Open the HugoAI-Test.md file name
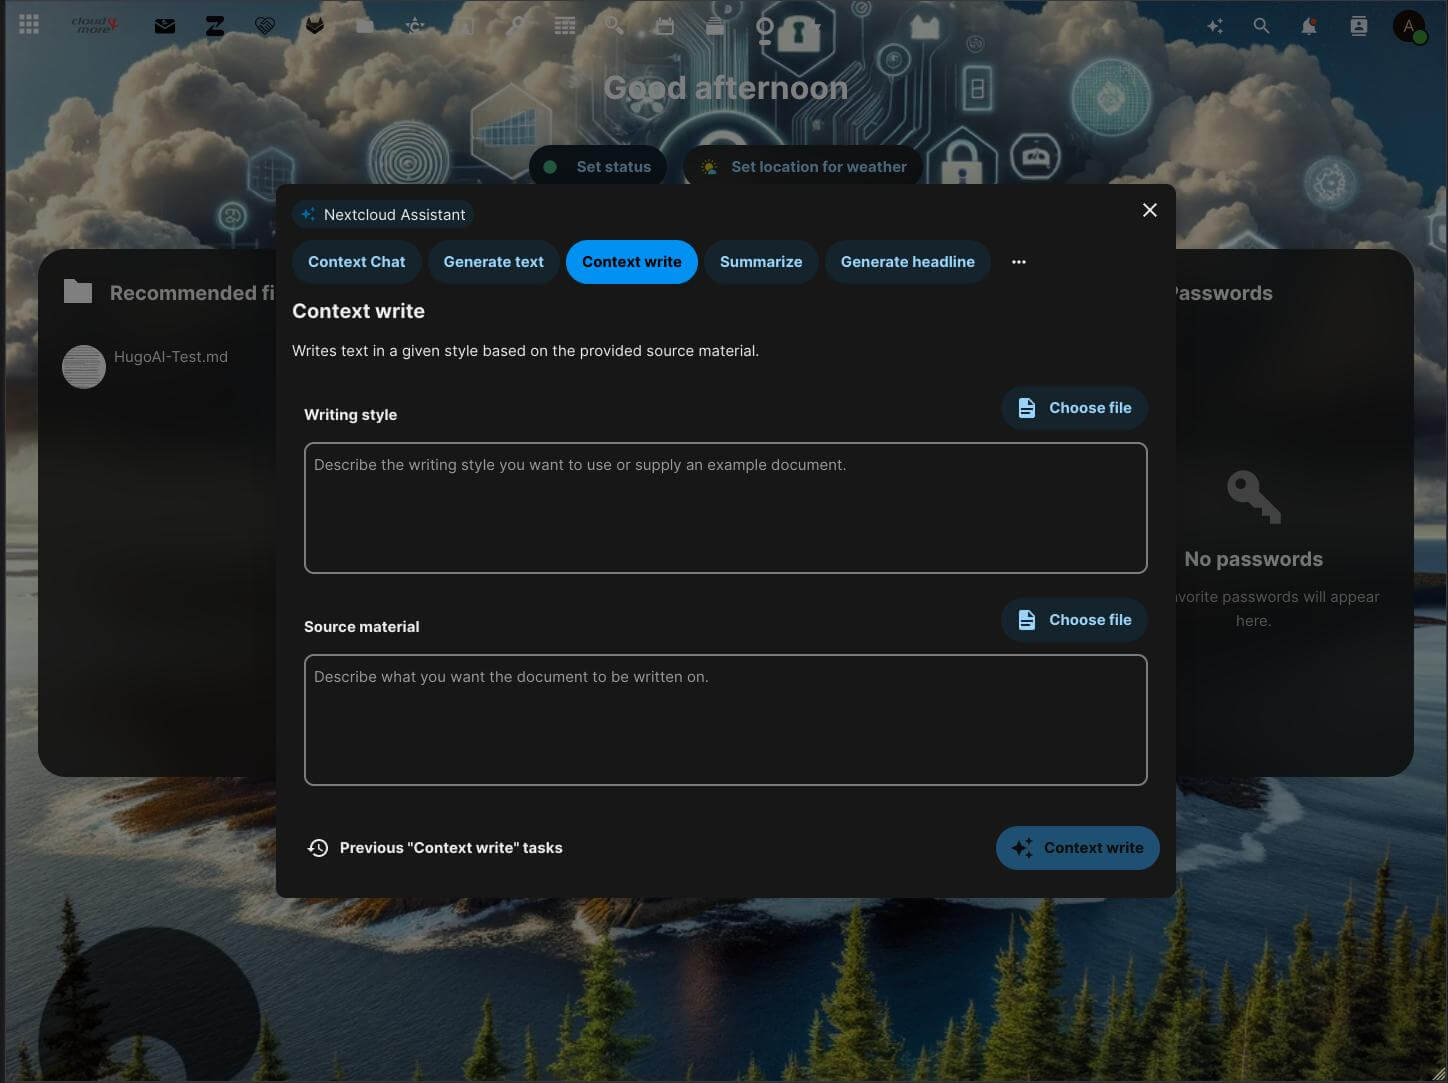The height and width of the screenshot is (1083, 1448). [x=171, y=357]
